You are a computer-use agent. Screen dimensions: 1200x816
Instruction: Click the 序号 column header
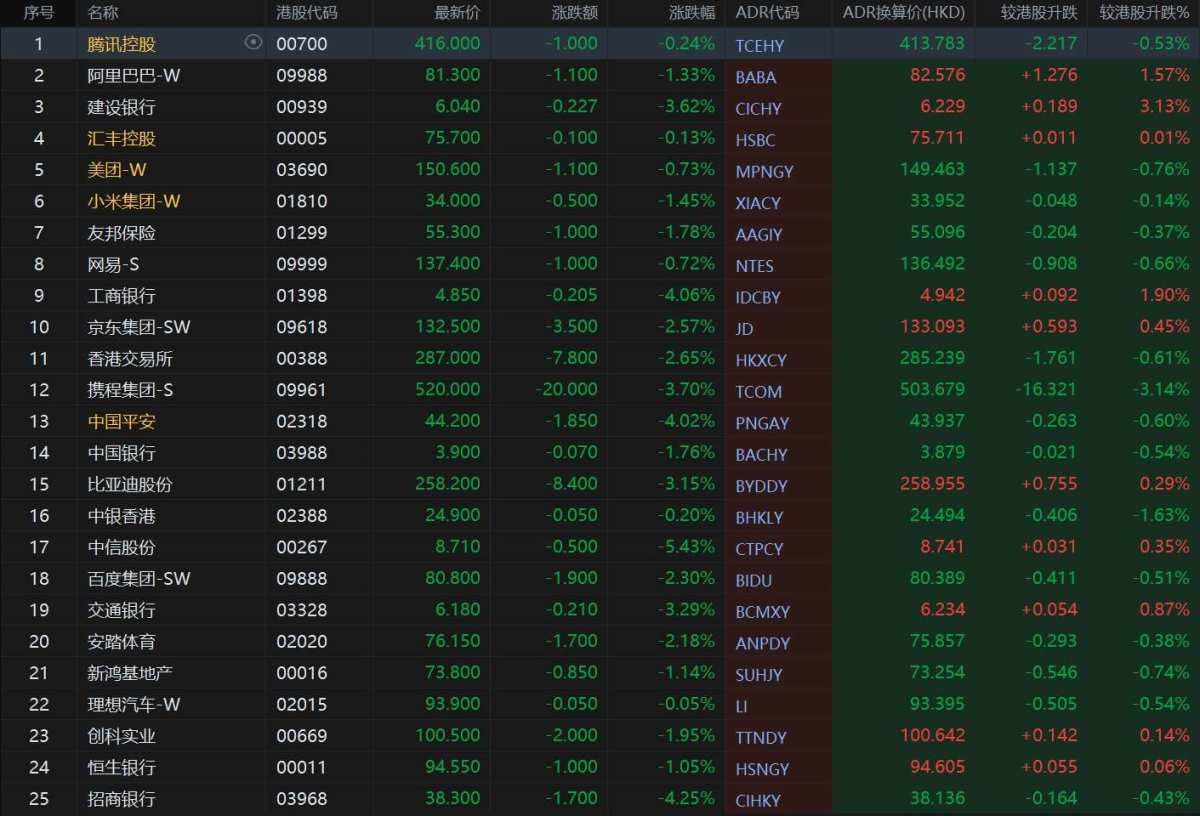click(38, 13)
